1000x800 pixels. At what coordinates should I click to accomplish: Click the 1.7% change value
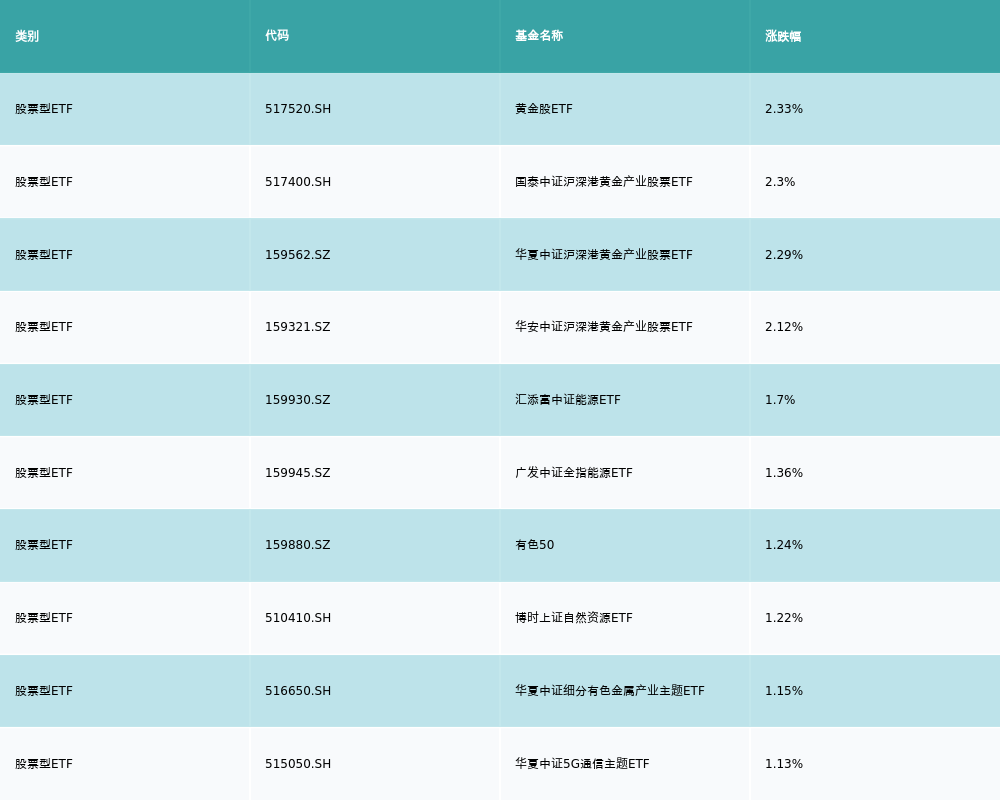[x=780, y=400]
